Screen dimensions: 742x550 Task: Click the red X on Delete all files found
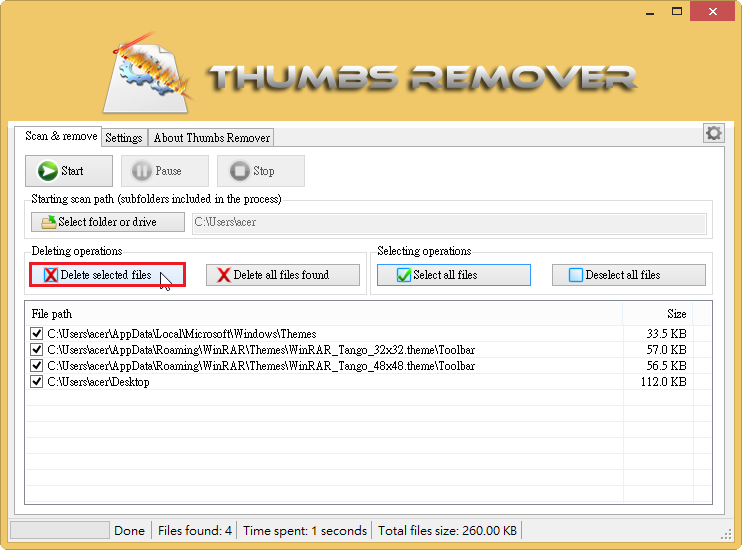click(224, 275)
